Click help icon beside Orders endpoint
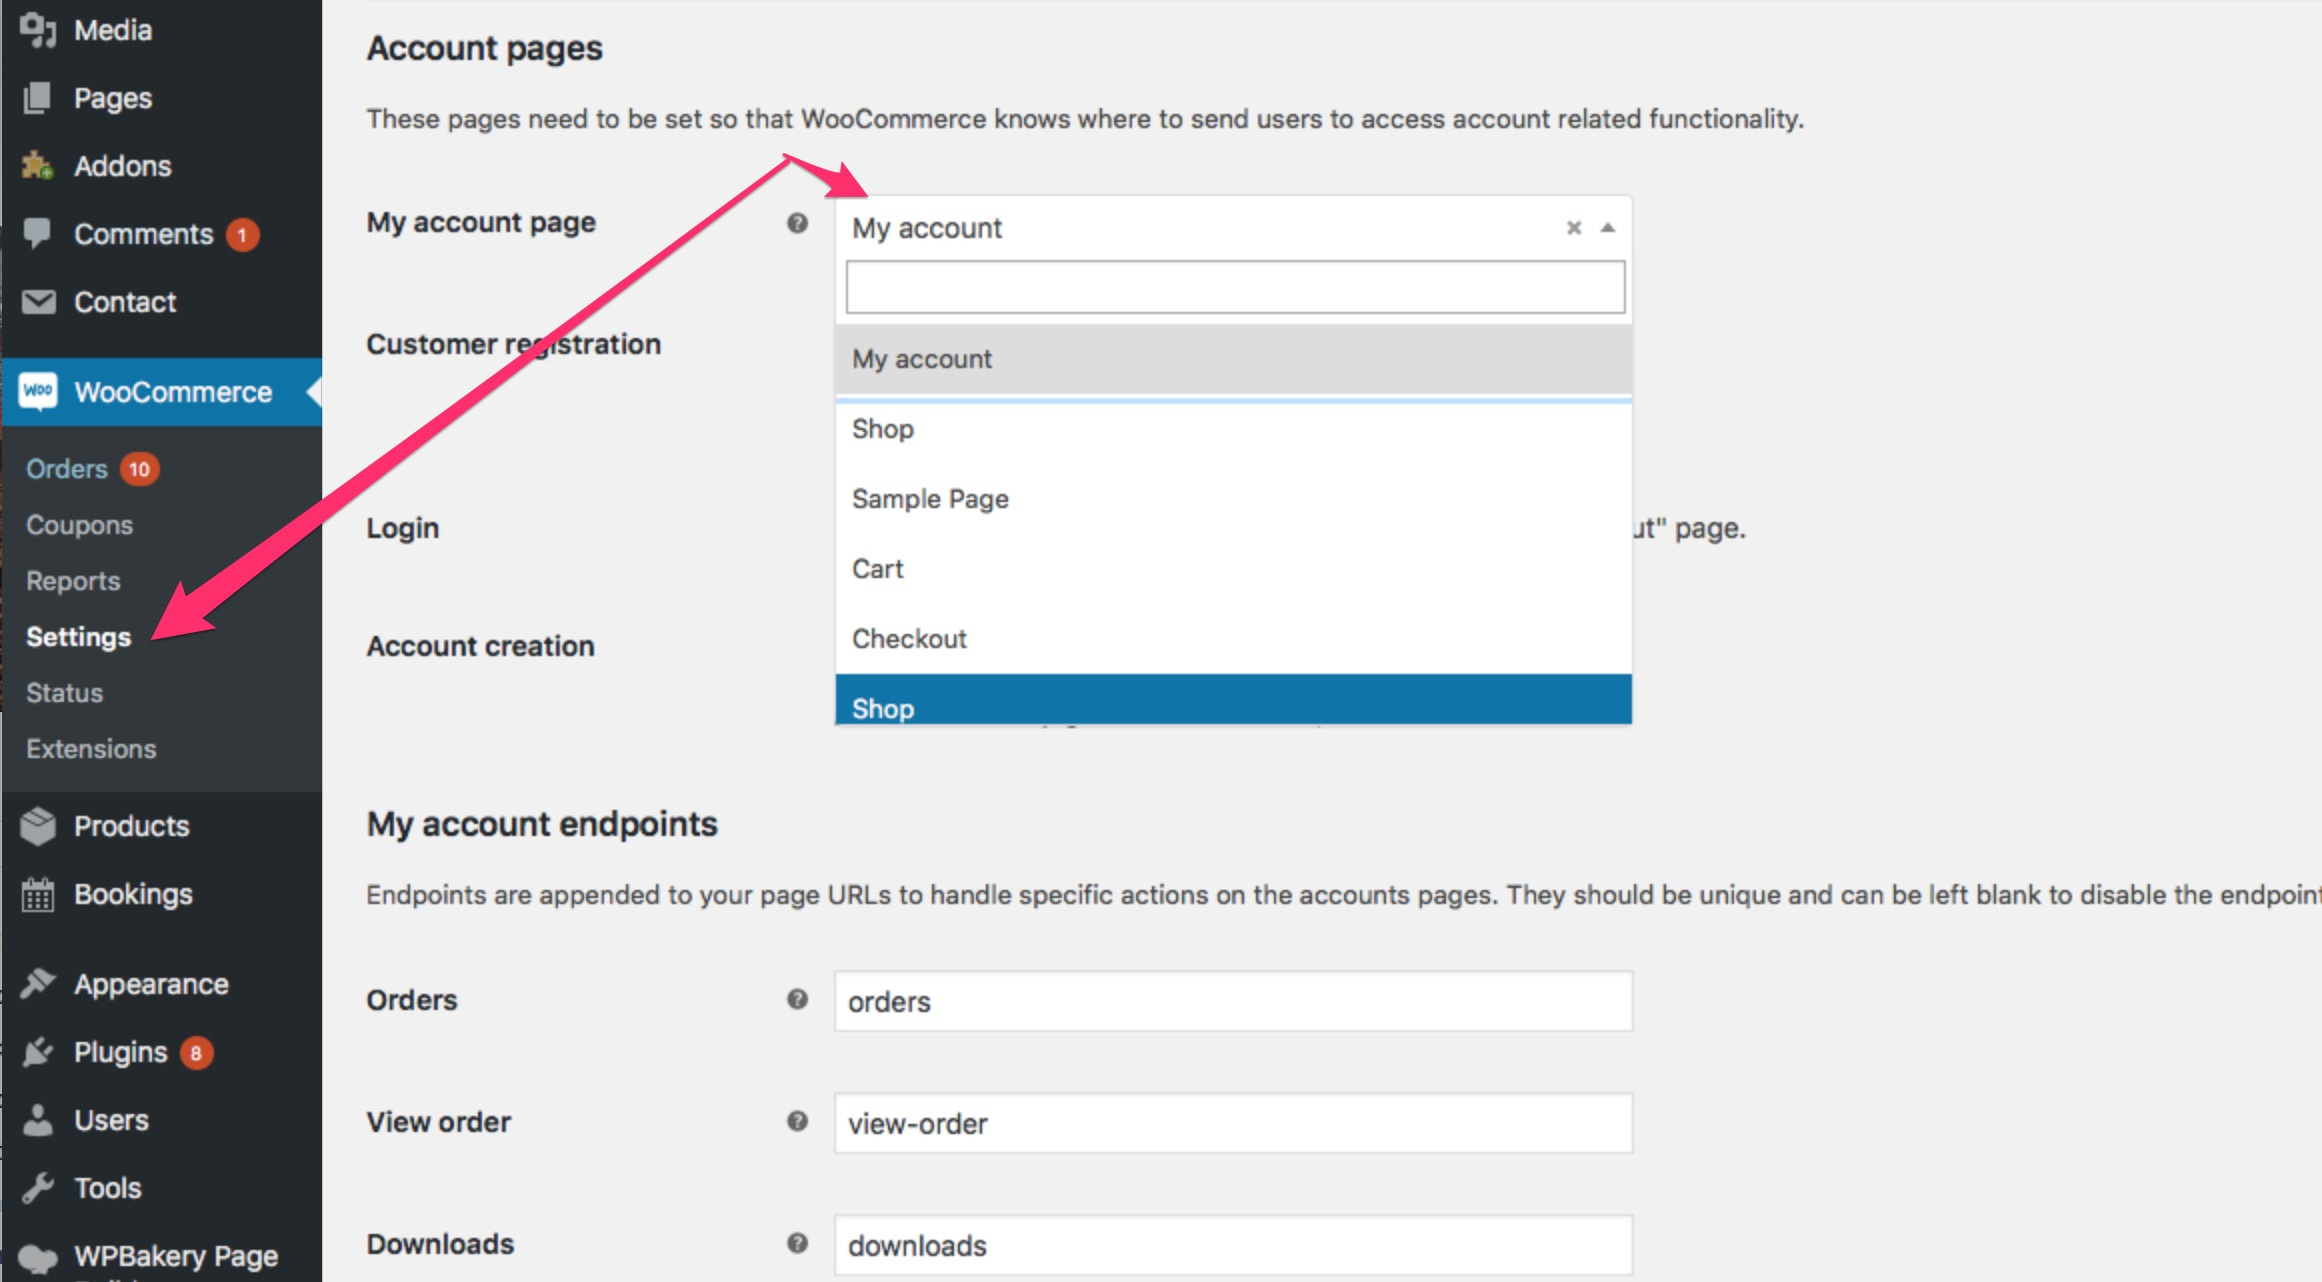 point(797,999)
